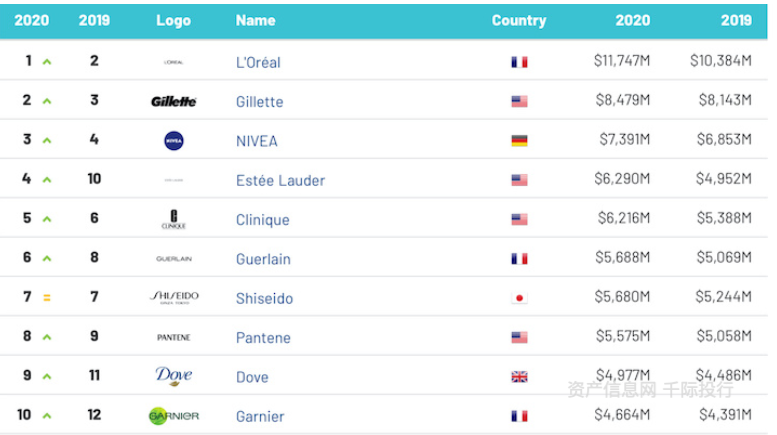Click the Gillette brand logo
The height and width of the screenshot is (435, 777).
tap(173, 102)
